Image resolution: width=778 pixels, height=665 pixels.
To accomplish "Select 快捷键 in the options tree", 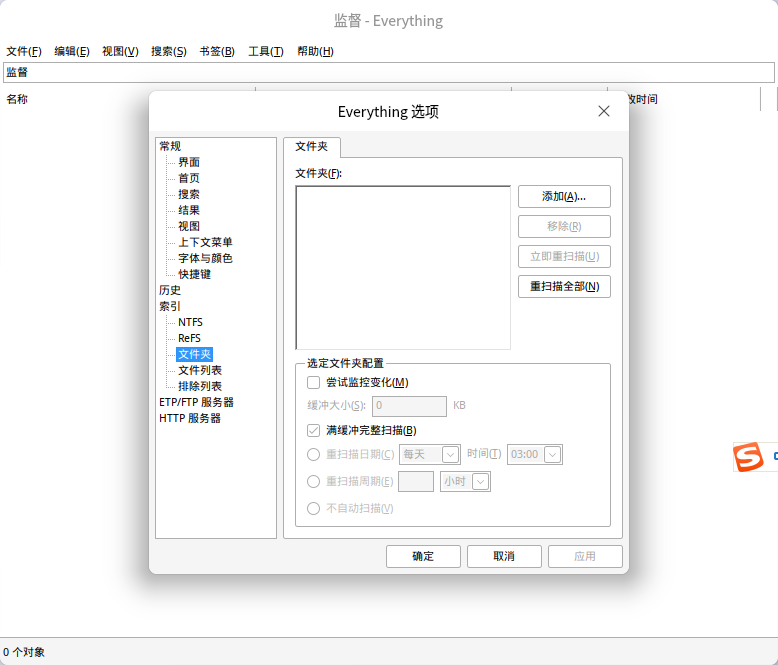I will [194, 274].
